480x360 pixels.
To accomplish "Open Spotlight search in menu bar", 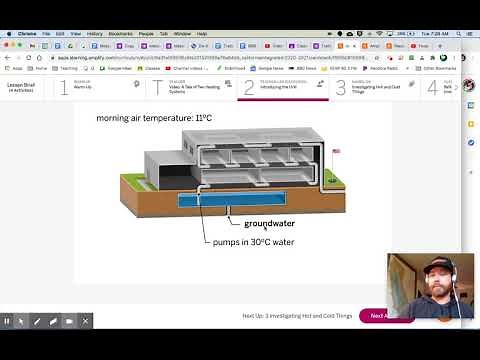I will tap(459, 34).
